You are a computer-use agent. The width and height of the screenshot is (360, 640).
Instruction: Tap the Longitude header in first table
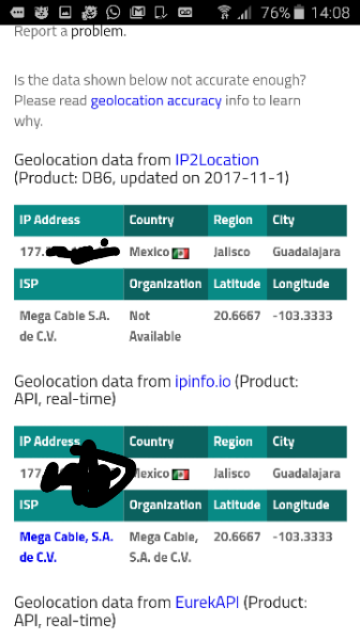point(300,284)
